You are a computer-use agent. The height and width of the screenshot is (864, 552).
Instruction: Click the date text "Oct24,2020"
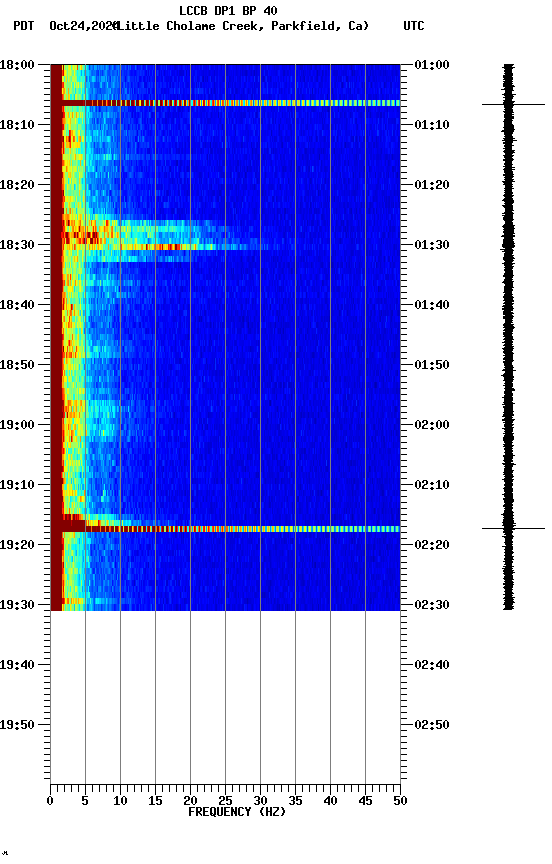83,26
